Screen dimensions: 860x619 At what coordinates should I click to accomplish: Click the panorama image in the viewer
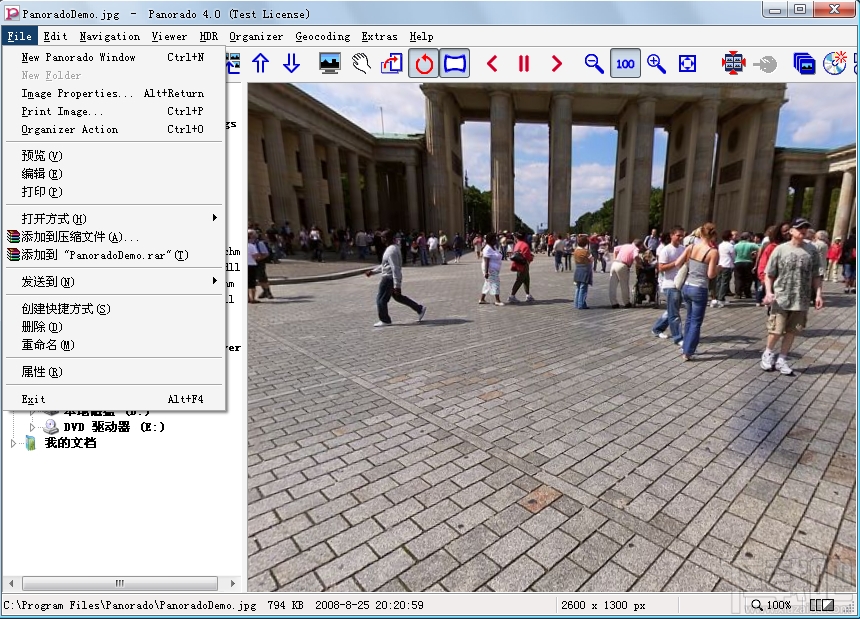point(551,337)
